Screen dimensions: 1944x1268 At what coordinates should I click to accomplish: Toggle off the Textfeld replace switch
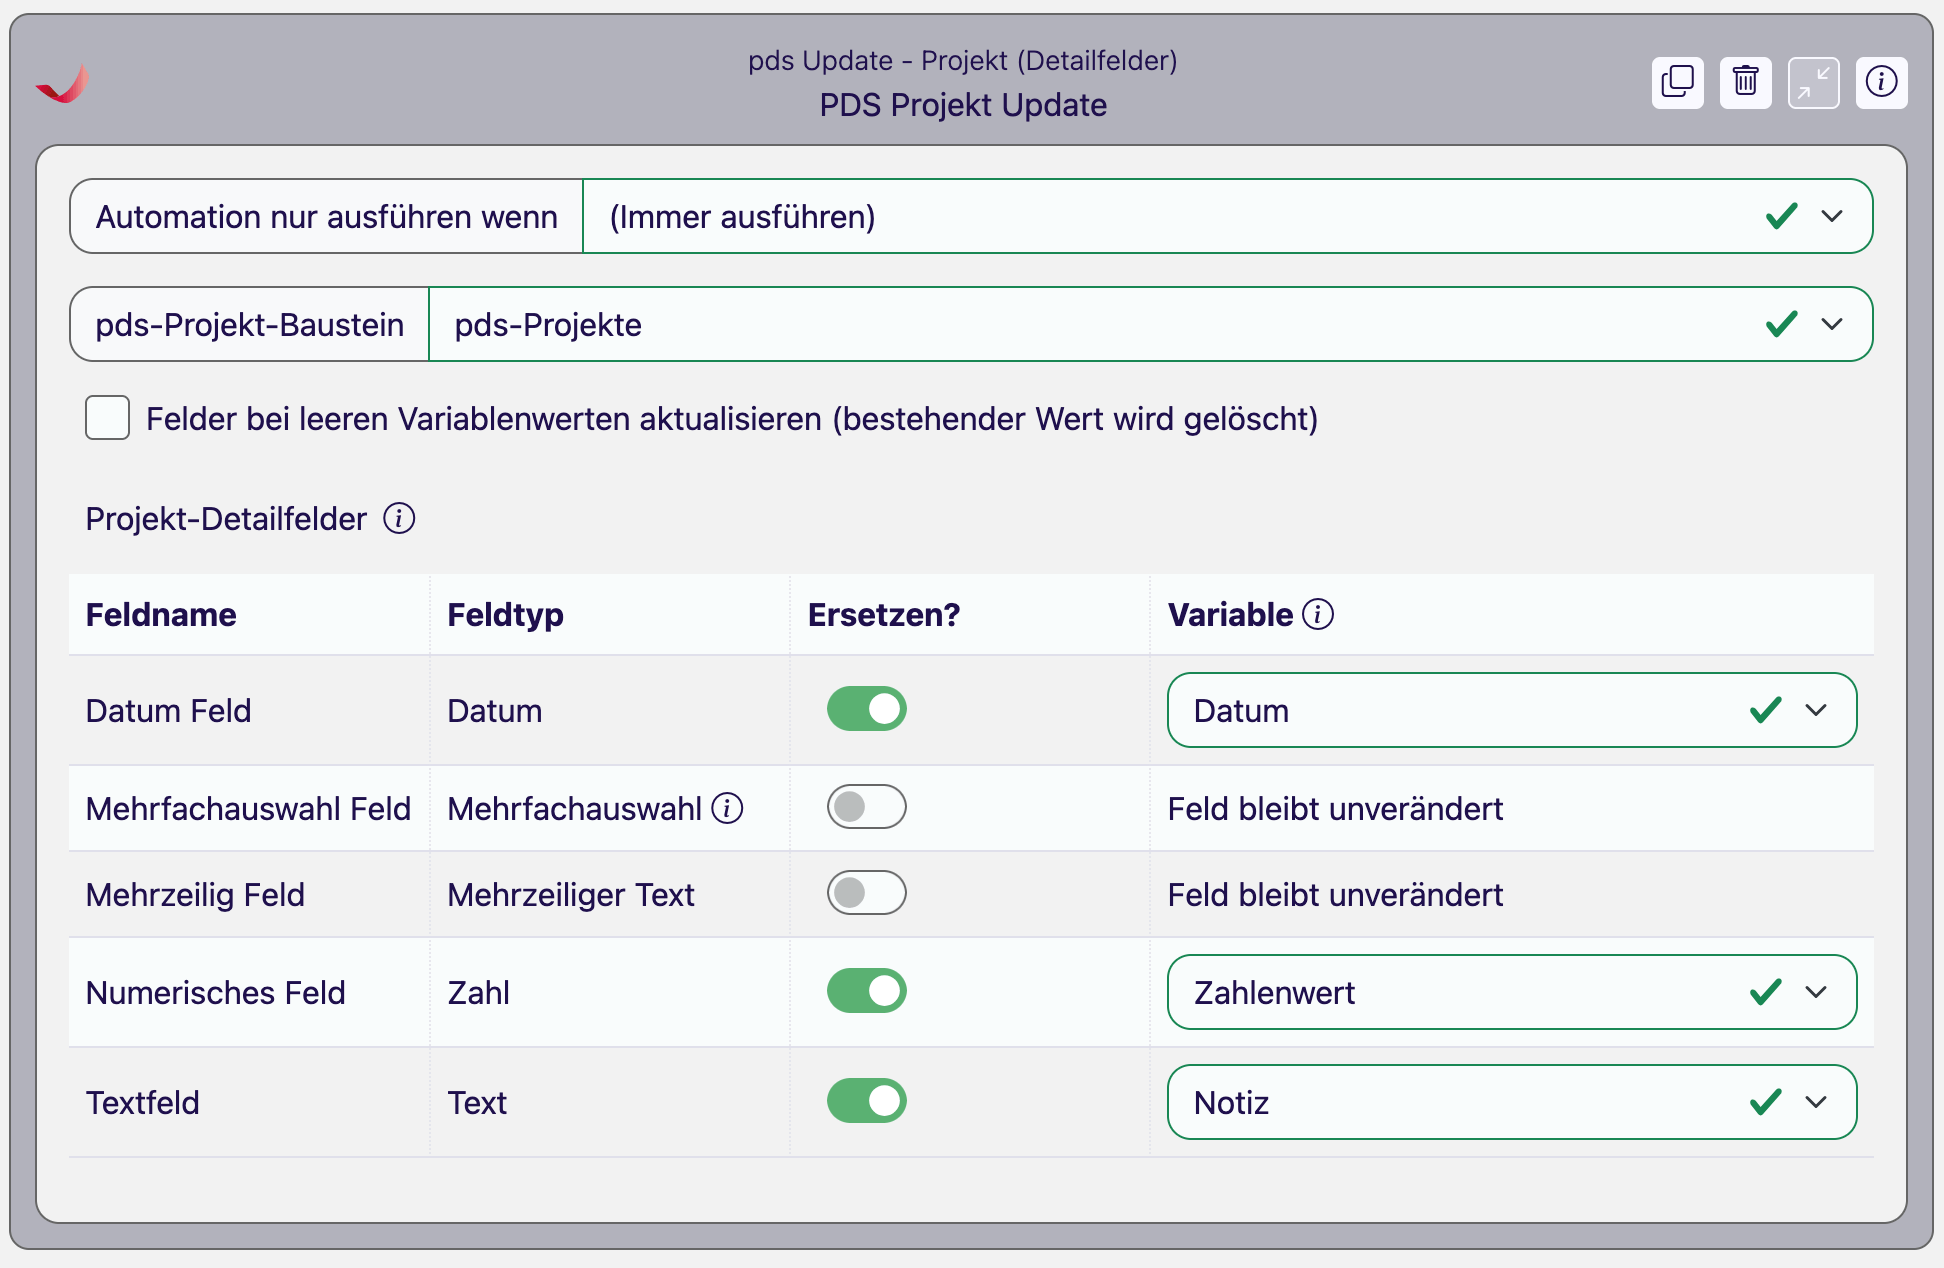[x=866, y=1101]
